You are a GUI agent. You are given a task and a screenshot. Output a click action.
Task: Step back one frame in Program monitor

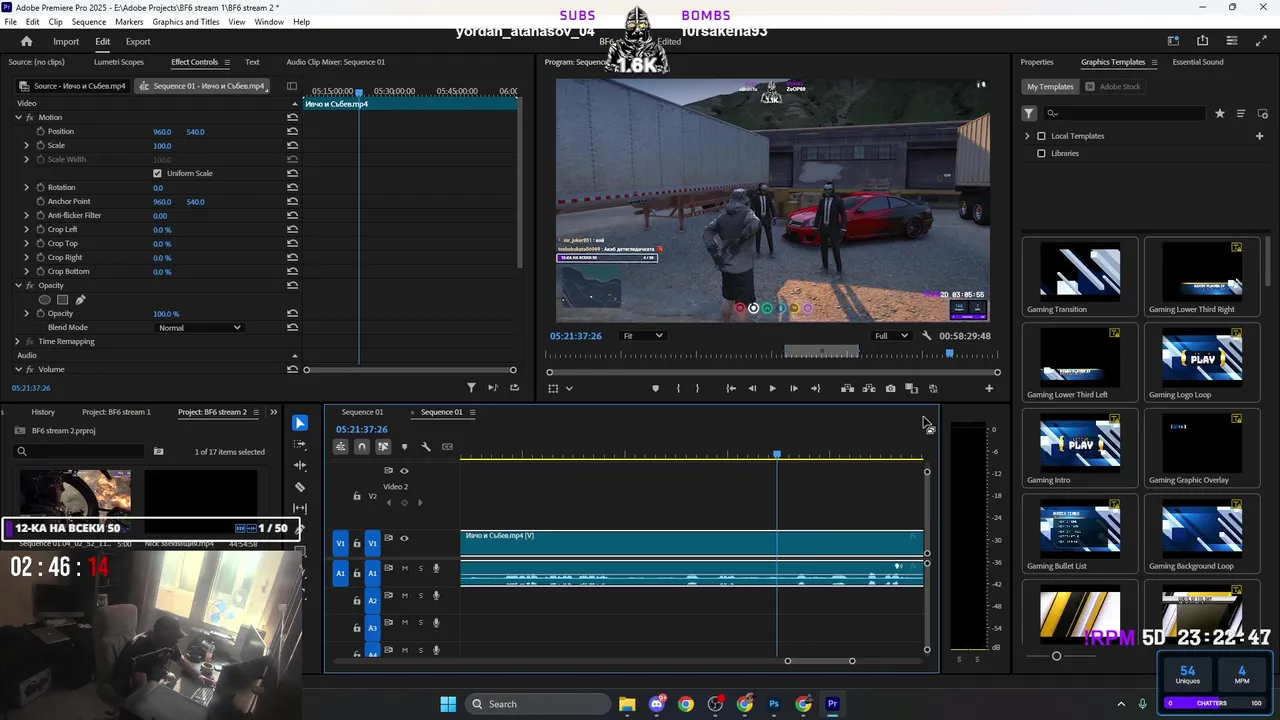[752, 388]
